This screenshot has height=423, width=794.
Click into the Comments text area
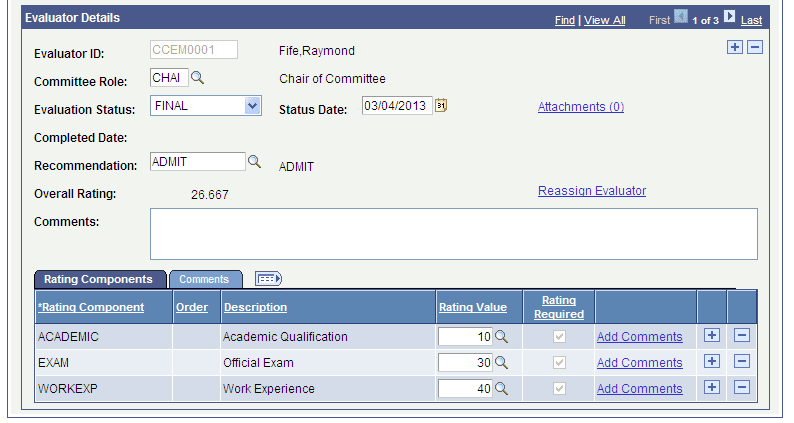[454, 234]
